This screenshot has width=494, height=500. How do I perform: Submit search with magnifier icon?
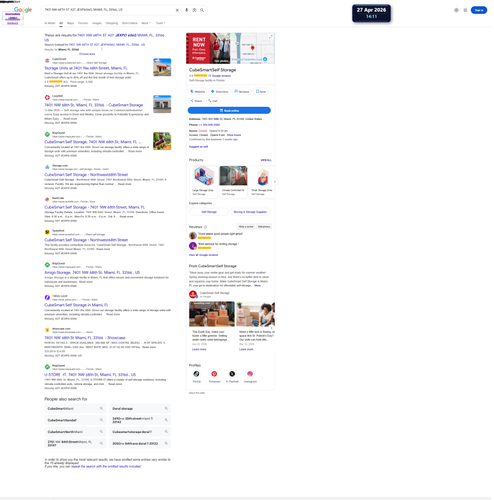tap(202, 10)
